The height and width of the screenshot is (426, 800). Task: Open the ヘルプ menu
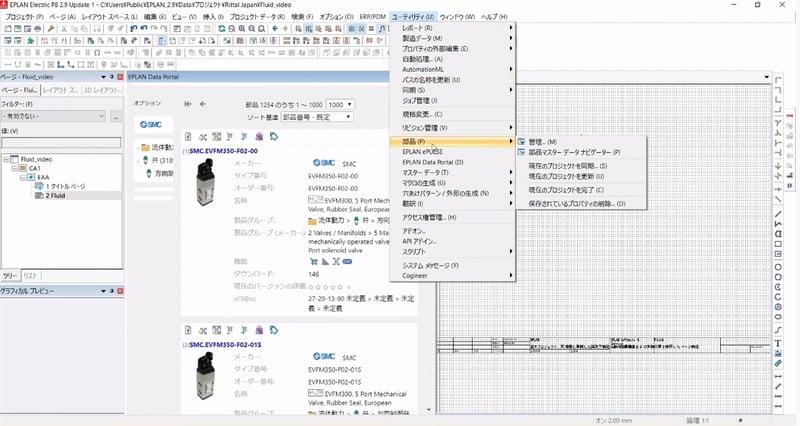point(494,17)
